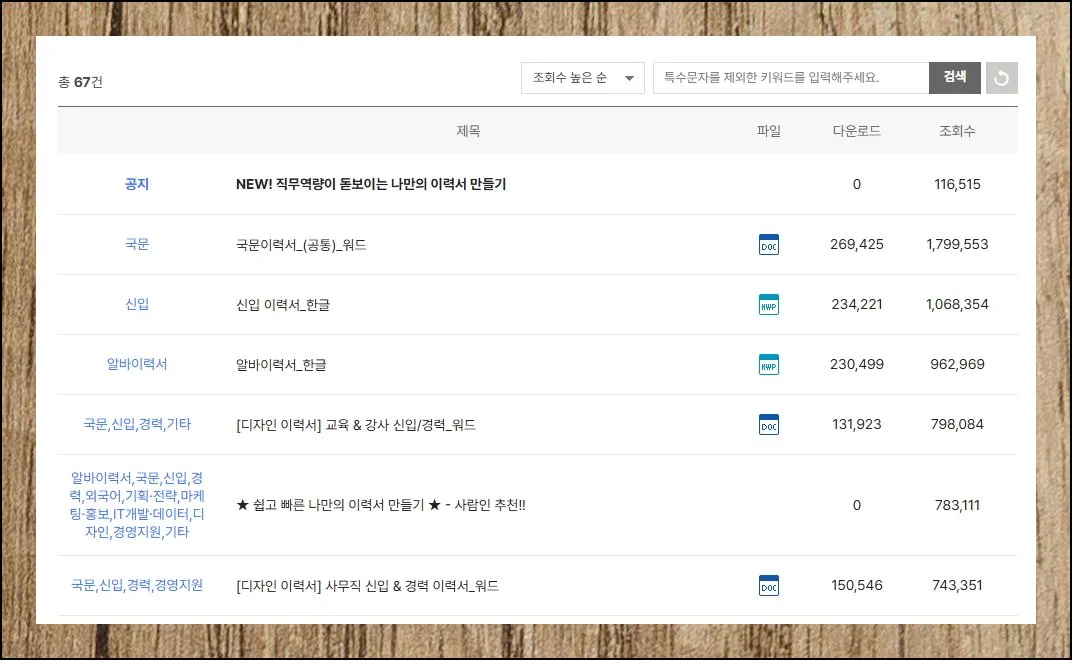Screen dimensions: 1072x660
Task: Open the ★ 쉽고 빠른 나만의 이력서 만들기 post
Action: (x=381, y=505)
